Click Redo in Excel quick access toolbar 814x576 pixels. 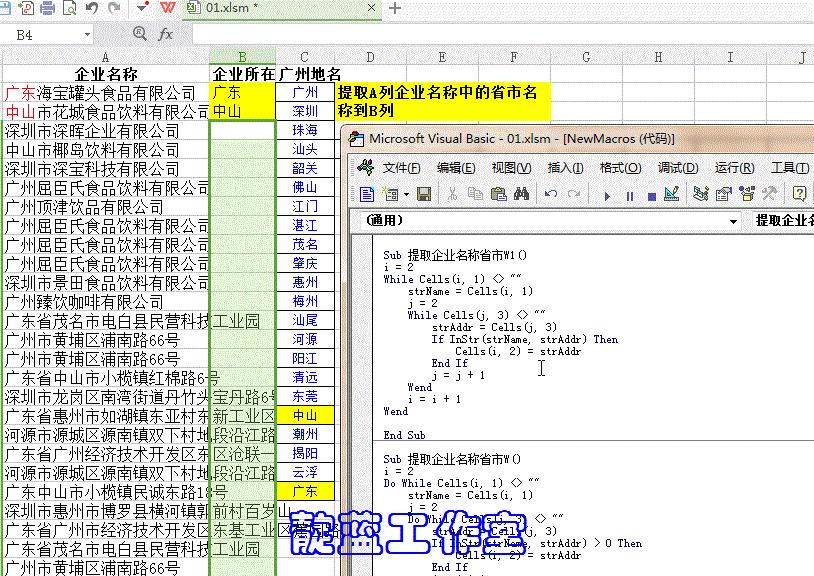pyautogui.click(x=113, y=9)
